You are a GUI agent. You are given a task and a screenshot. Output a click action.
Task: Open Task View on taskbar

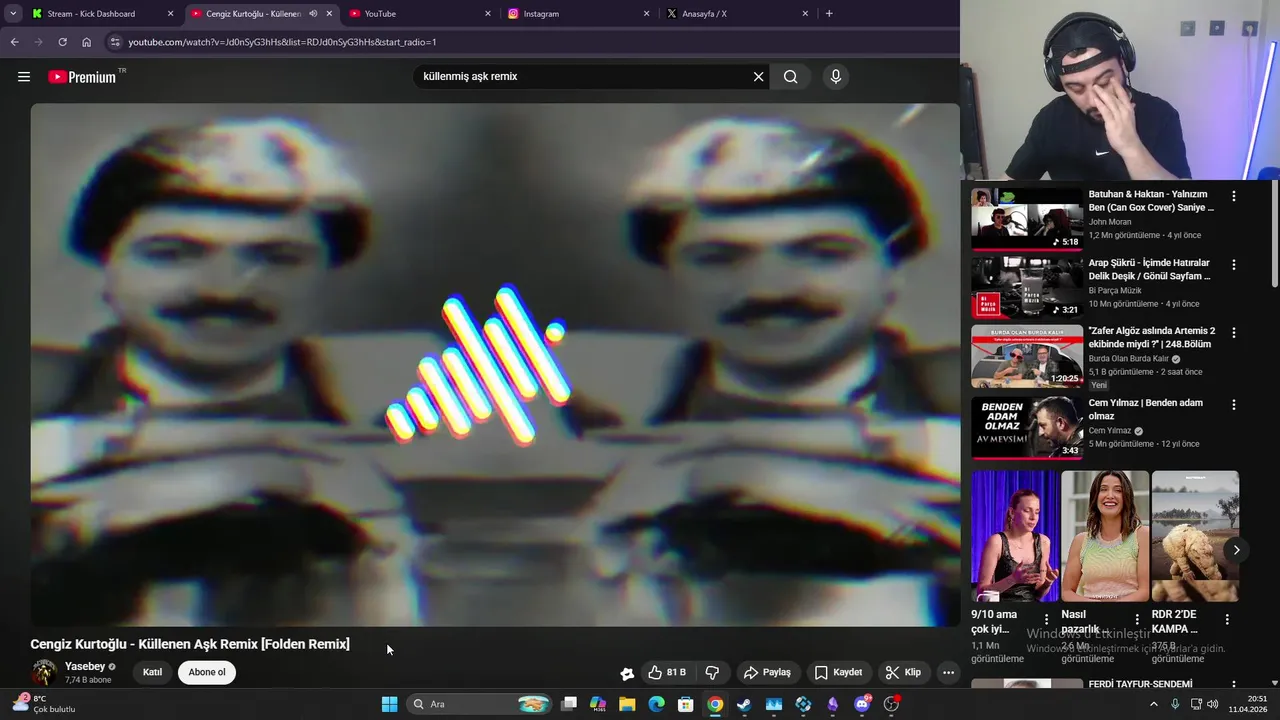(x=569, y=704)
